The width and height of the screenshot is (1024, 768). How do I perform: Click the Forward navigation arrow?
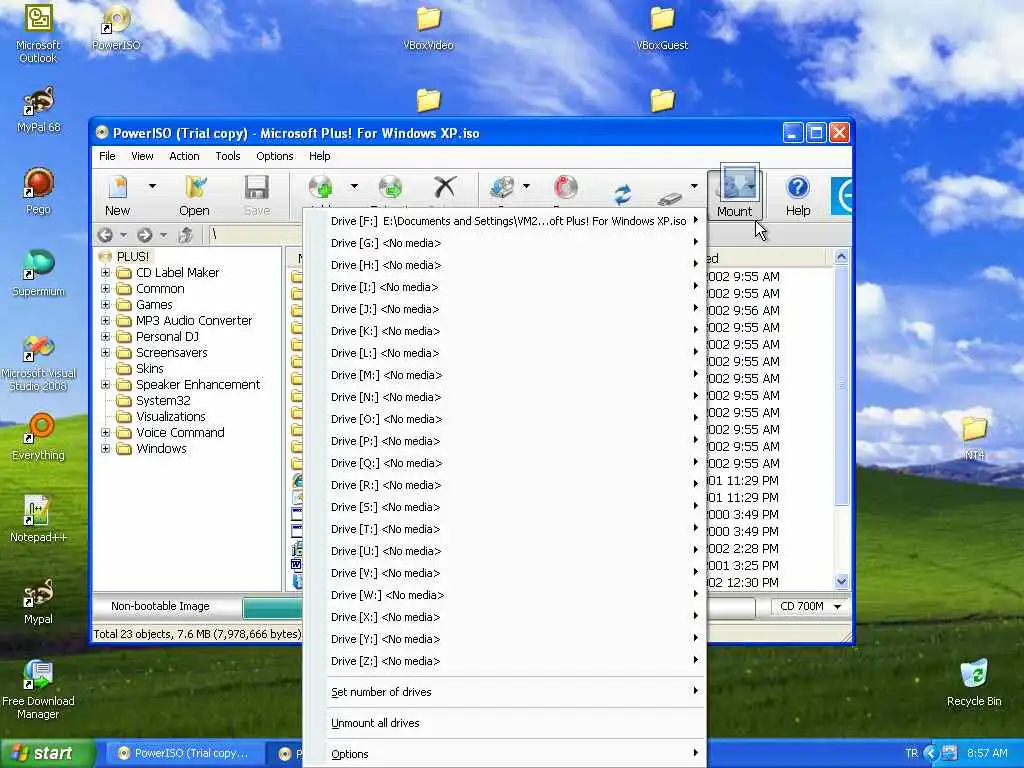point(145,234)
